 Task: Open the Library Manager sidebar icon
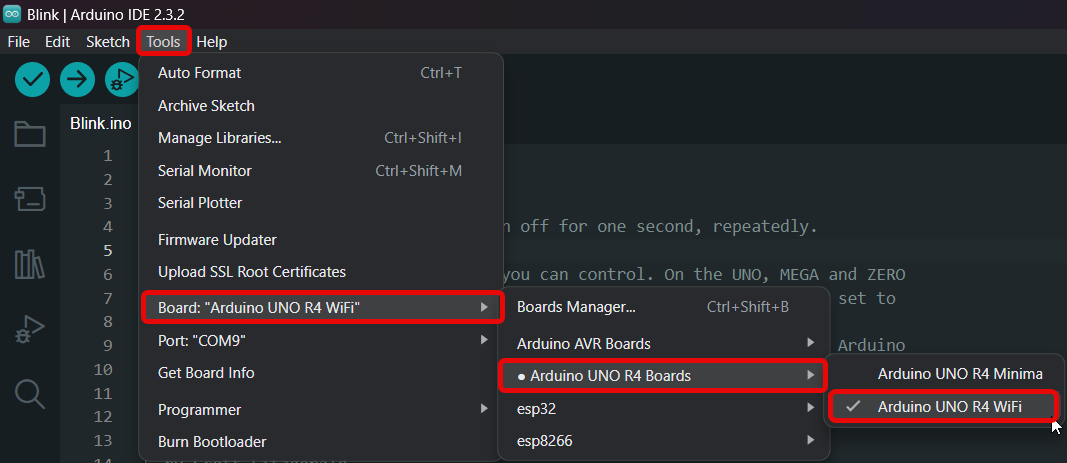[x=30, y=264]
